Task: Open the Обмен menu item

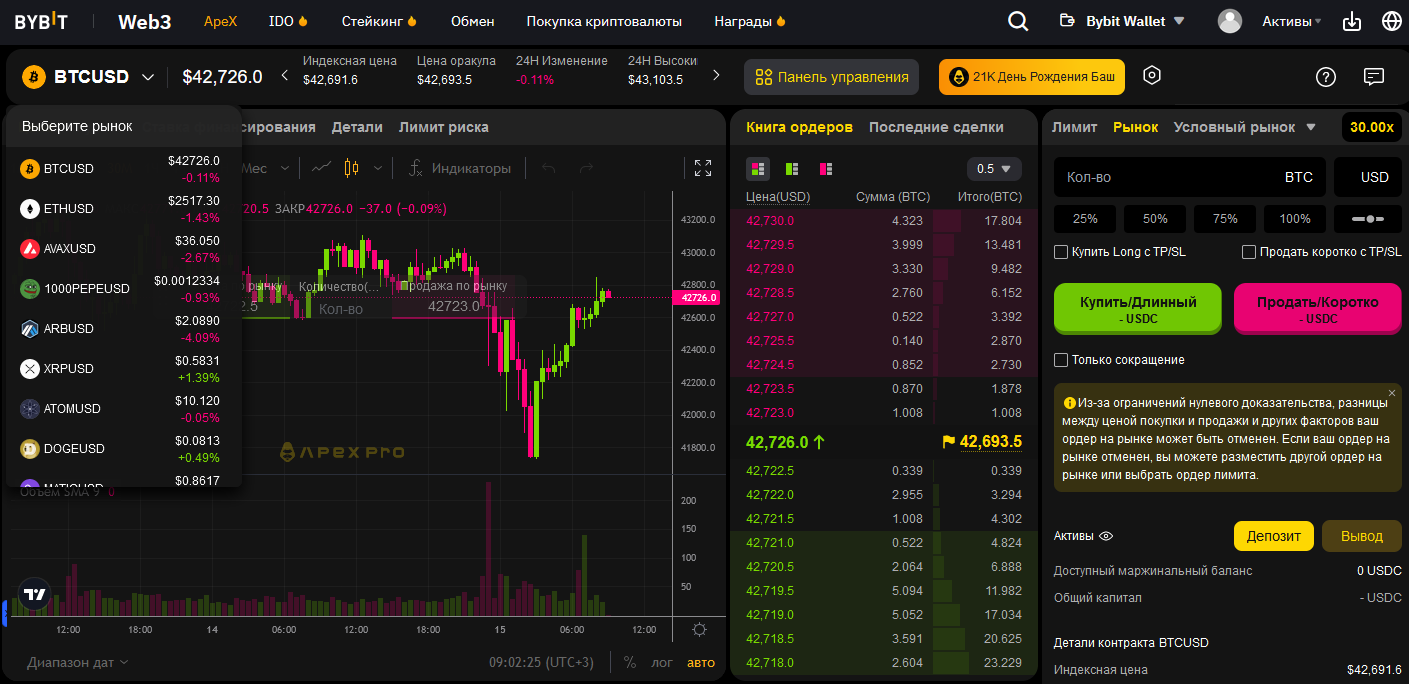Action: point(472,21)
